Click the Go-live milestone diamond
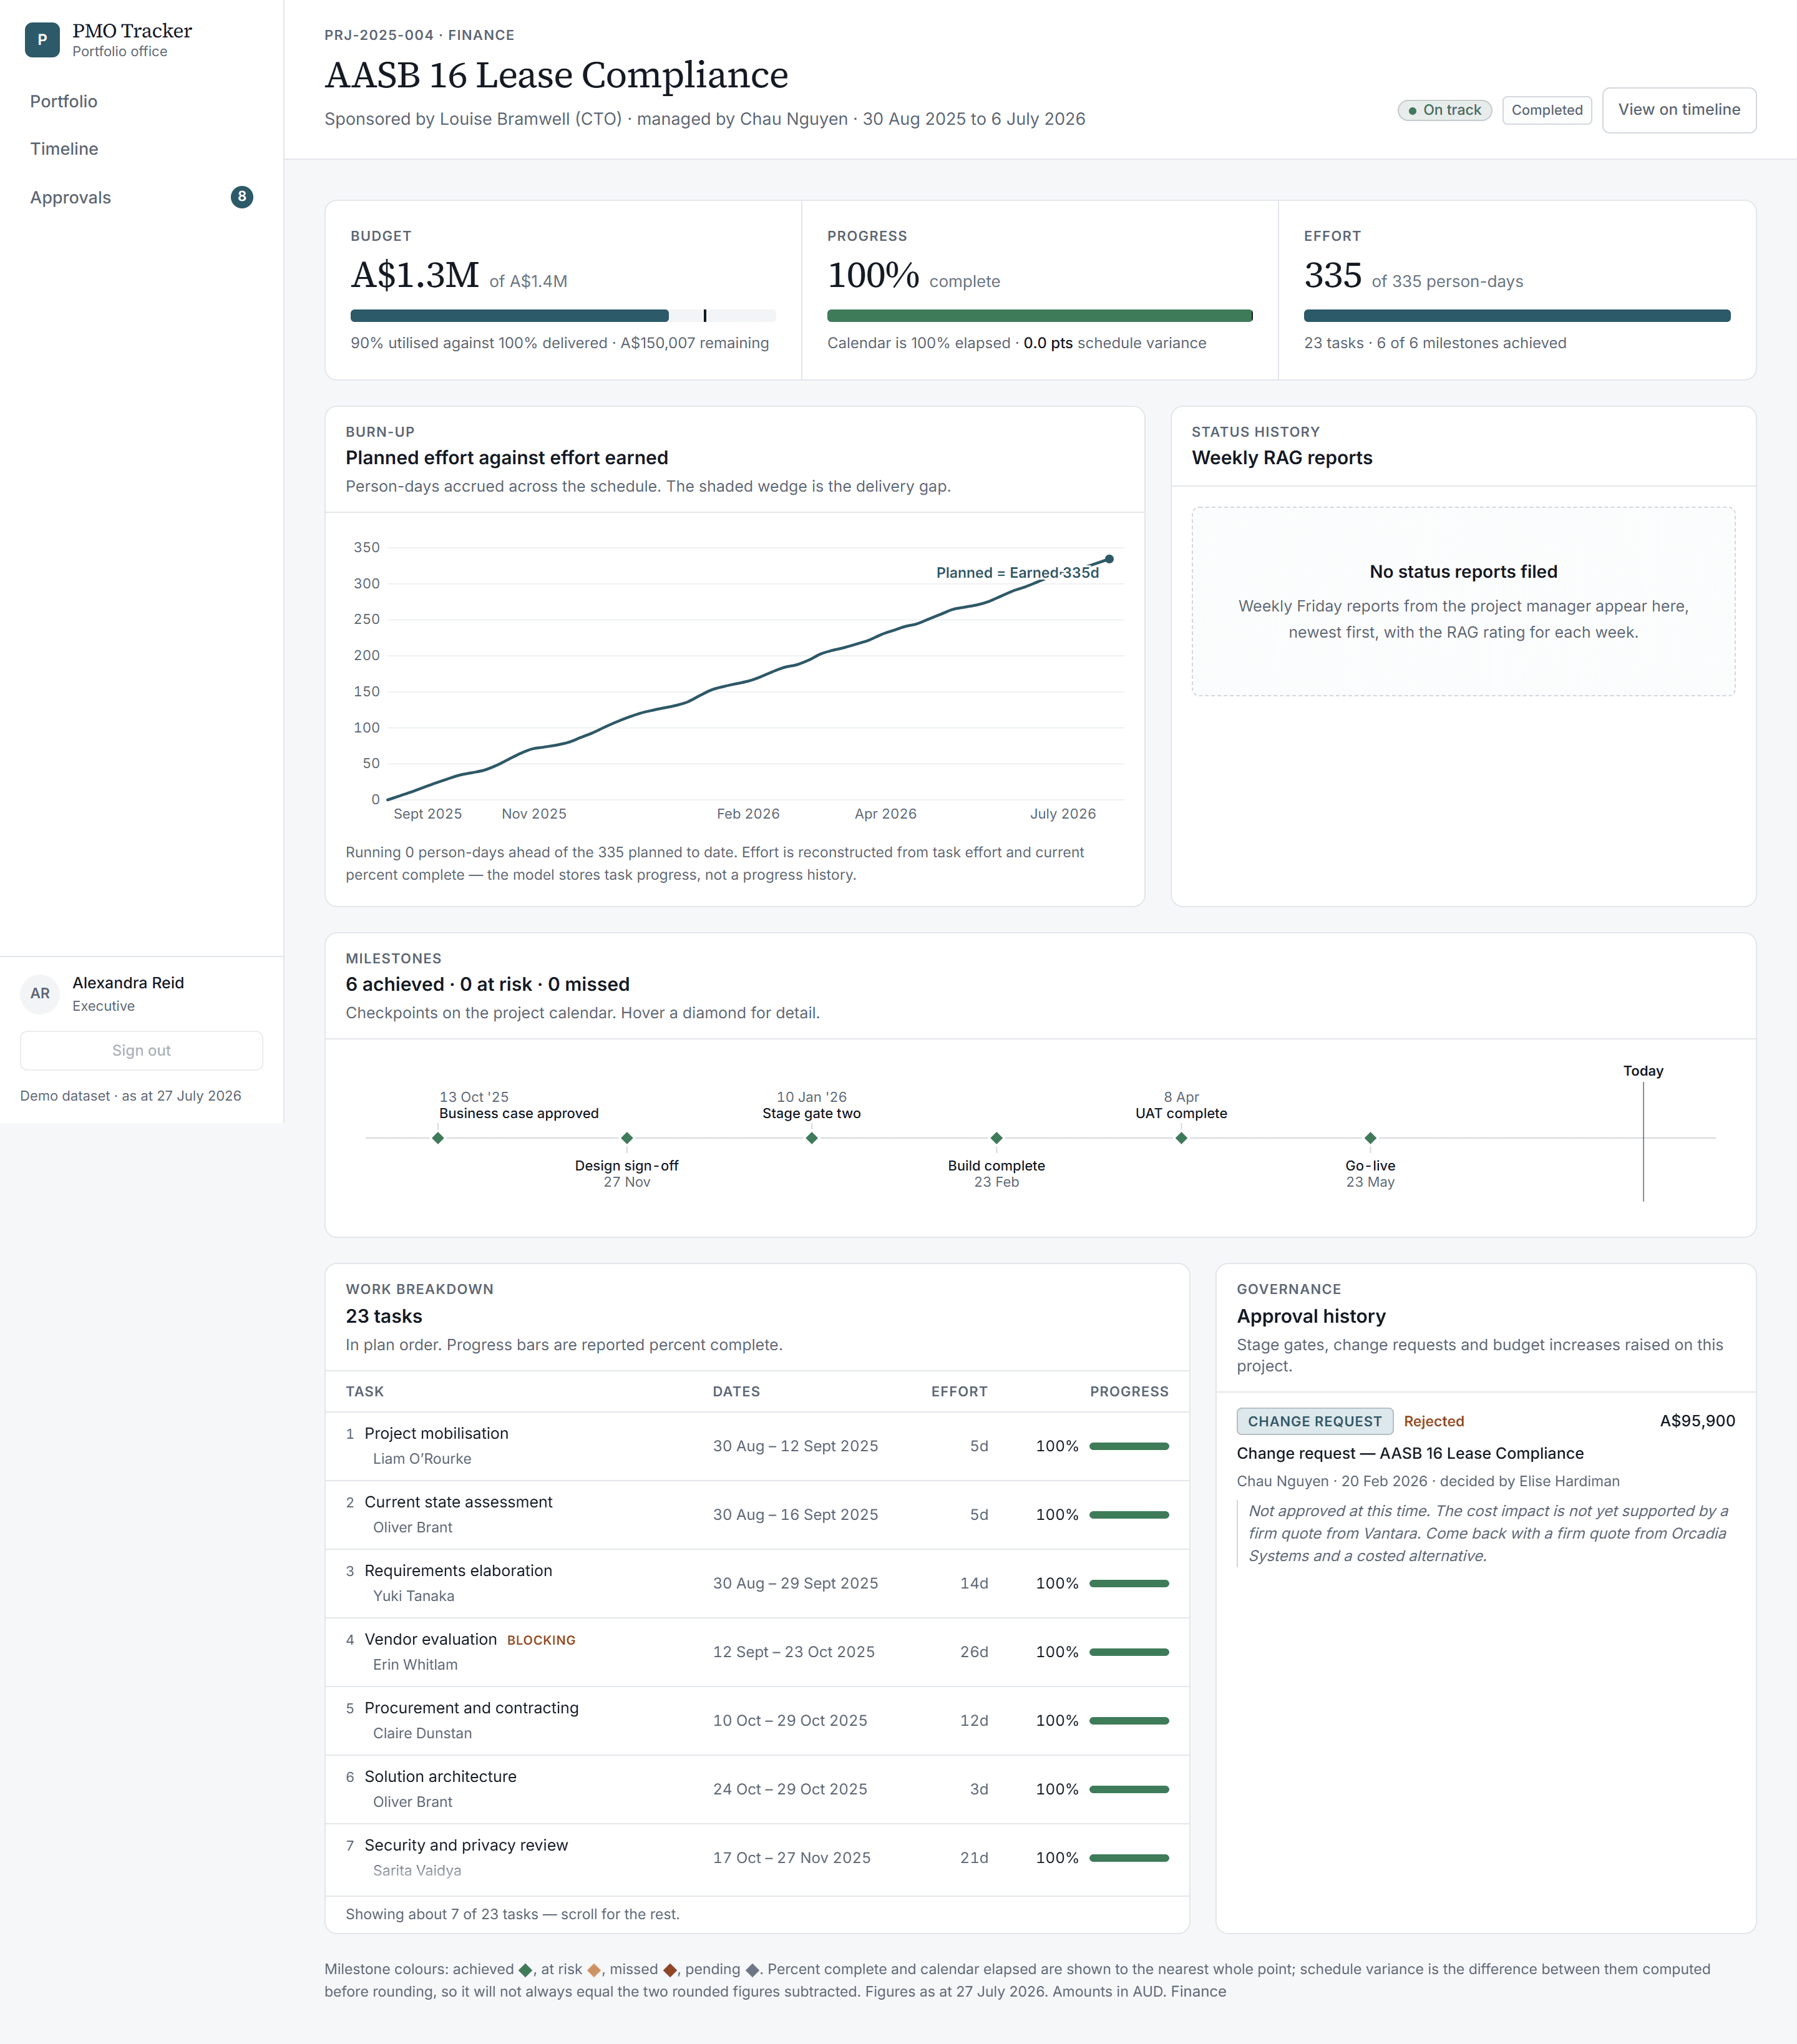The width and height of the screenshot is (1797, 2044). [1371, 1138]
